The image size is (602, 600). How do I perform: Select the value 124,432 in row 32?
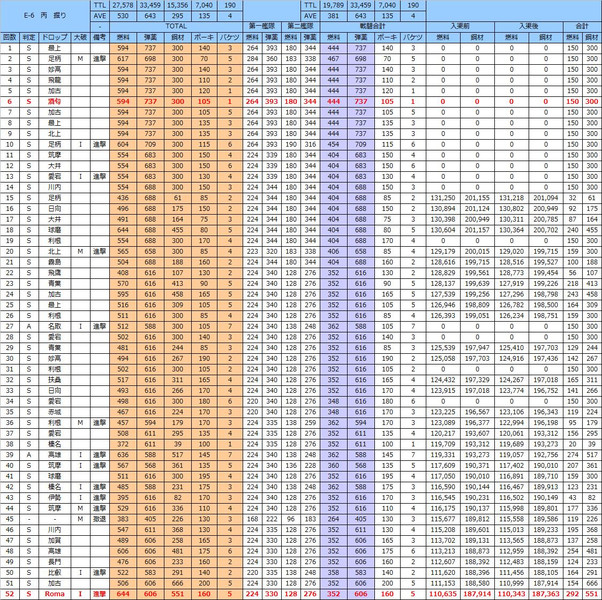point(443,380)
